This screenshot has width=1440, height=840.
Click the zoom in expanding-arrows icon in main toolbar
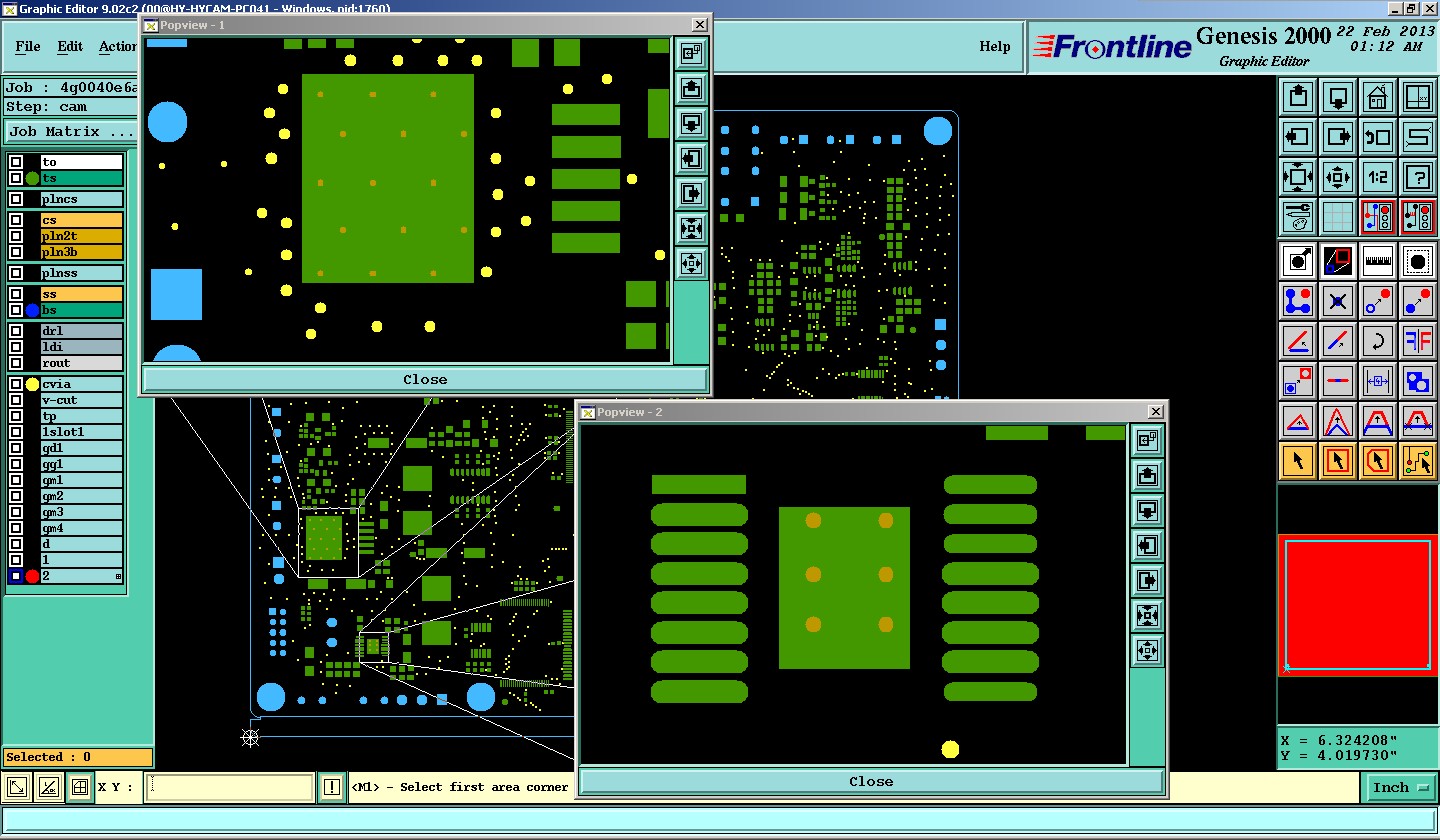(x=1298, y=177)
